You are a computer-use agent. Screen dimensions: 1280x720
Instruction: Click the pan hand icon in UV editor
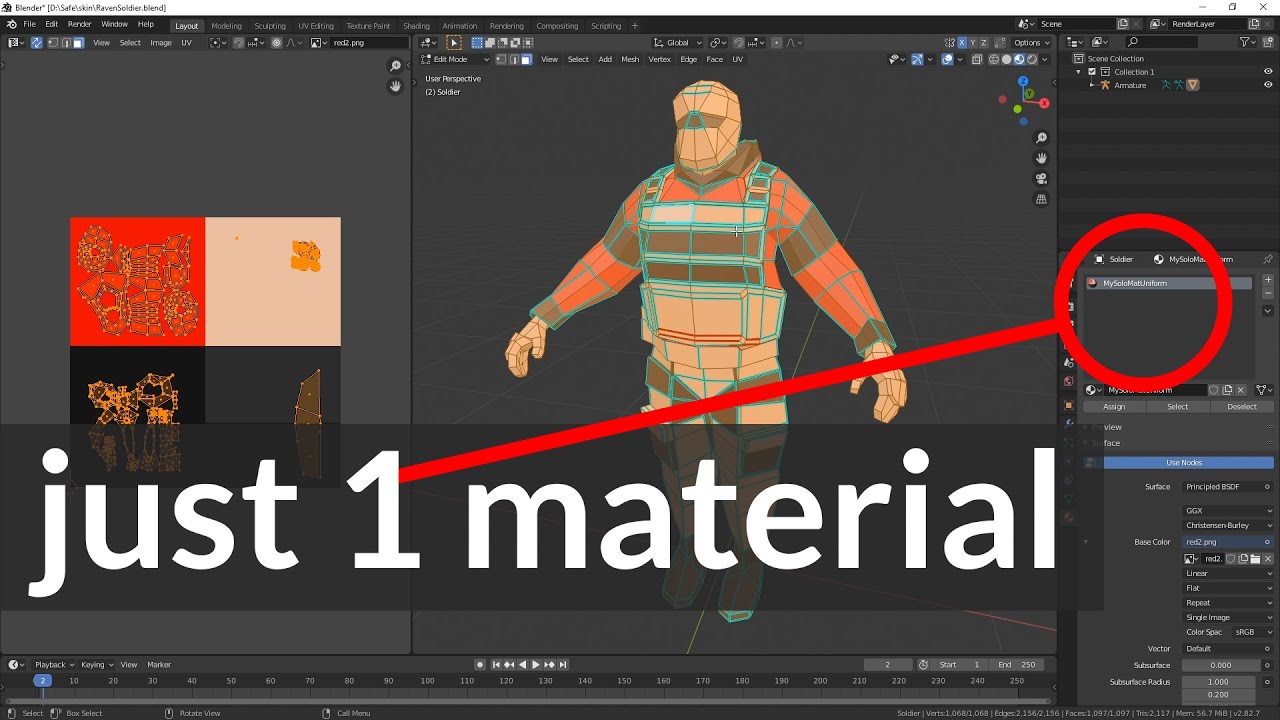point(396,87)
